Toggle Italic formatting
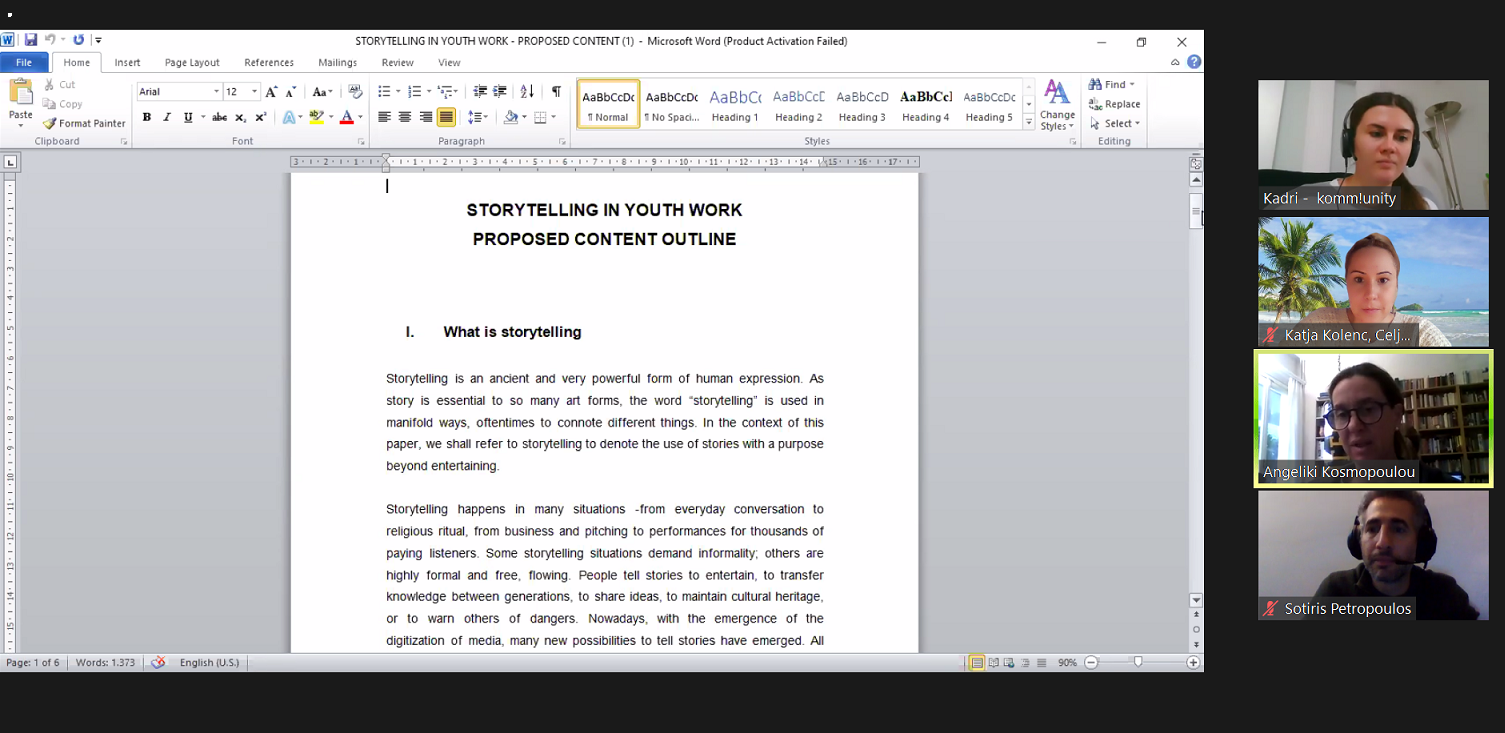 pyautogui.click(x=167, y=117)
